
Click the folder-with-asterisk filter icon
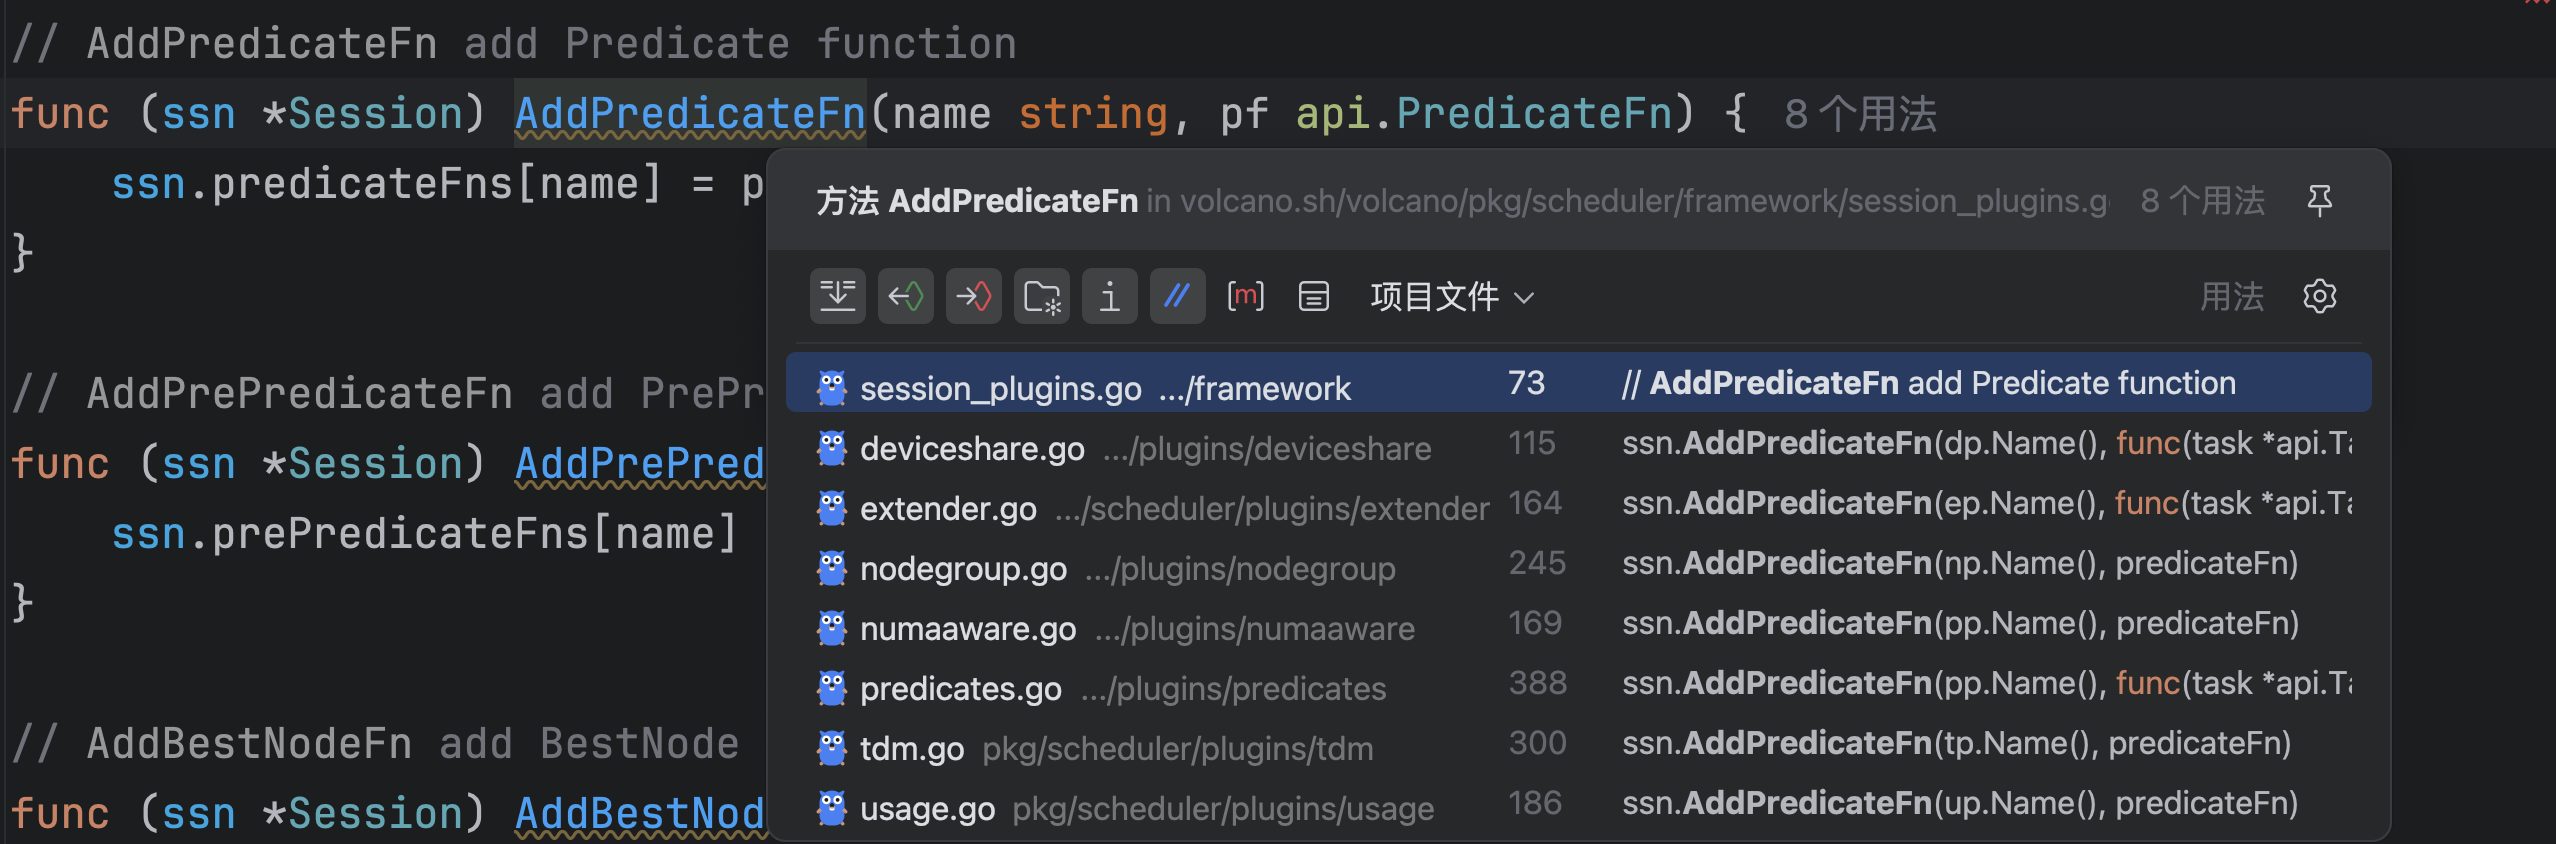(1041, 296)
